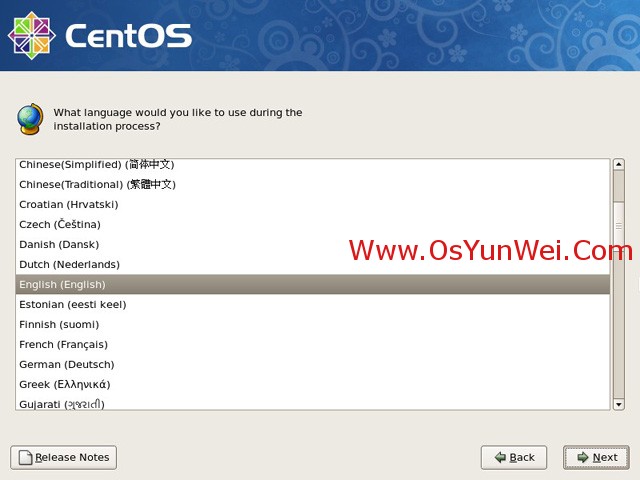Go to the Next installation step
Screen dimensions: 640x480
(596, 458)
